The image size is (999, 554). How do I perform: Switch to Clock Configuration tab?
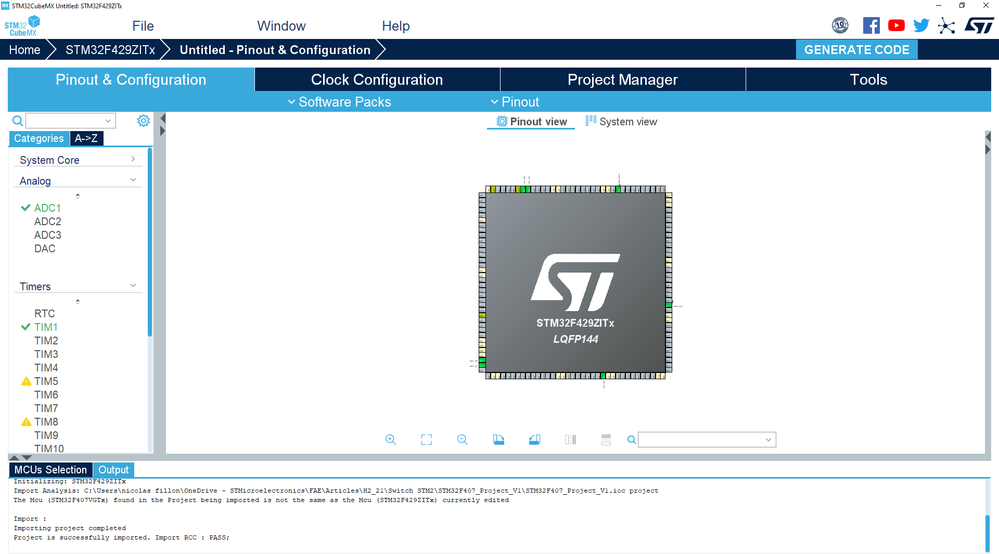pyautogui.click(x=377, y=80)
